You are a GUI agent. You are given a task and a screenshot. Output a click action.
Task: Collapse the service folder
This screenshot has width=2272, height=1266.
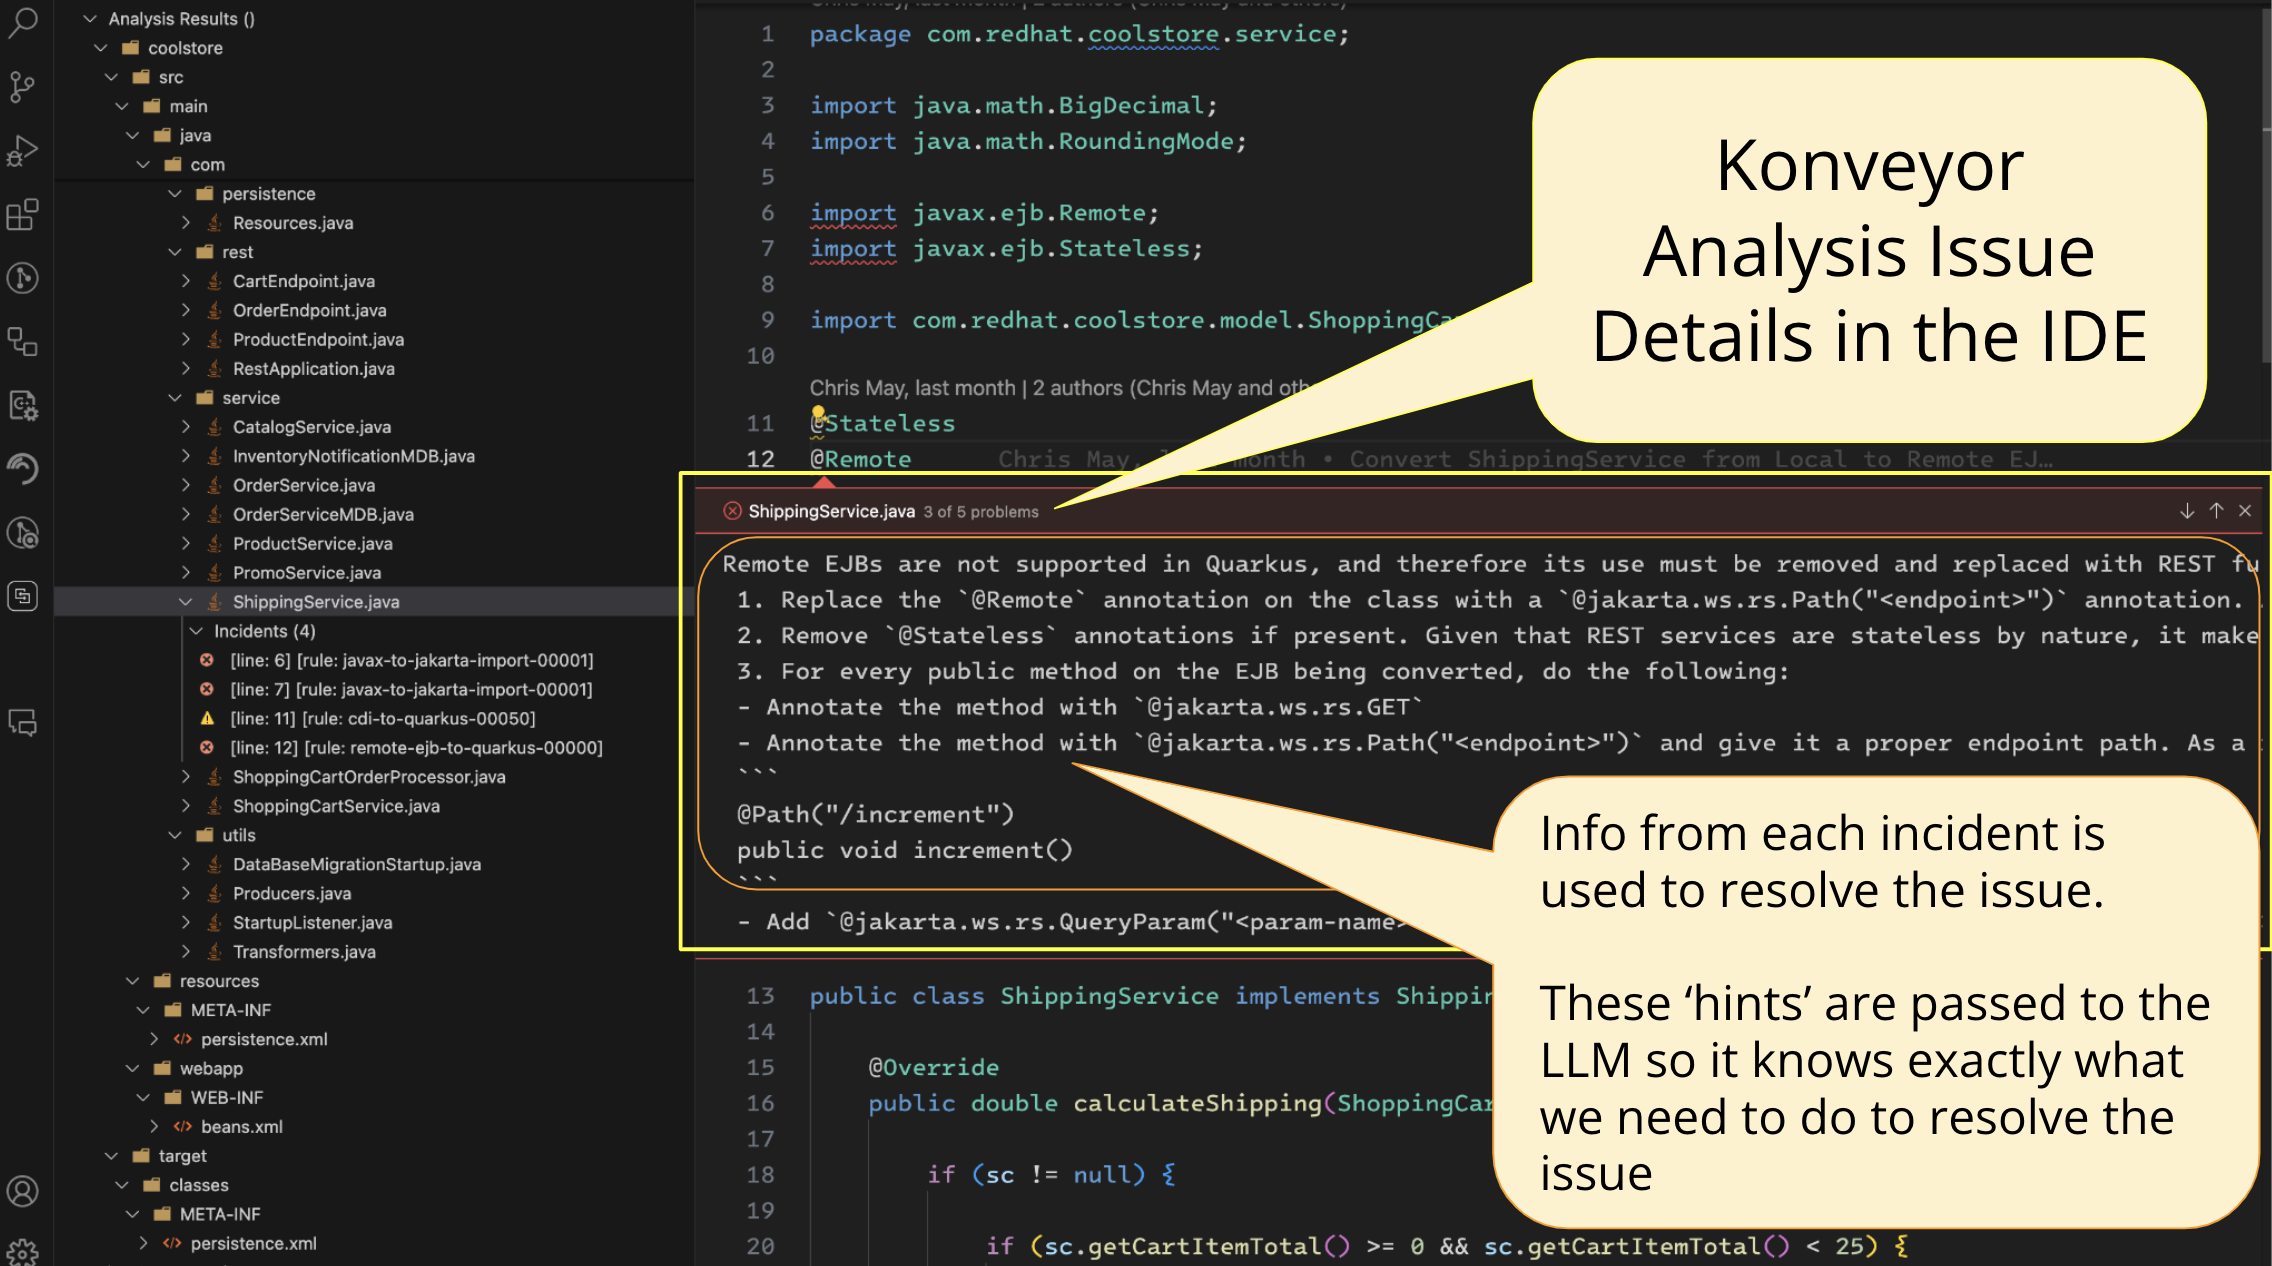click(175, 397)
